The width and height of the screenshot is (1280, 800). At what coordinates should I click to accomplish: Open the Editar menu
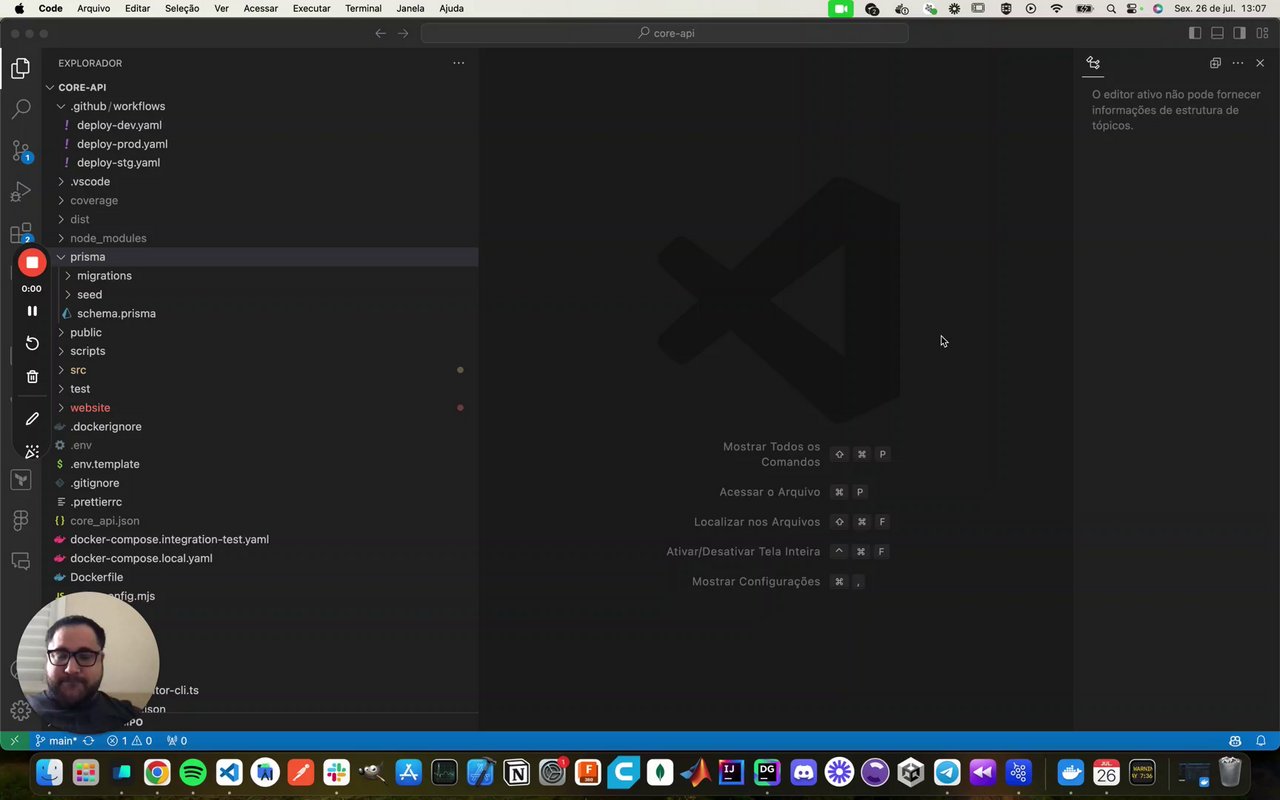tap(138, 8)
